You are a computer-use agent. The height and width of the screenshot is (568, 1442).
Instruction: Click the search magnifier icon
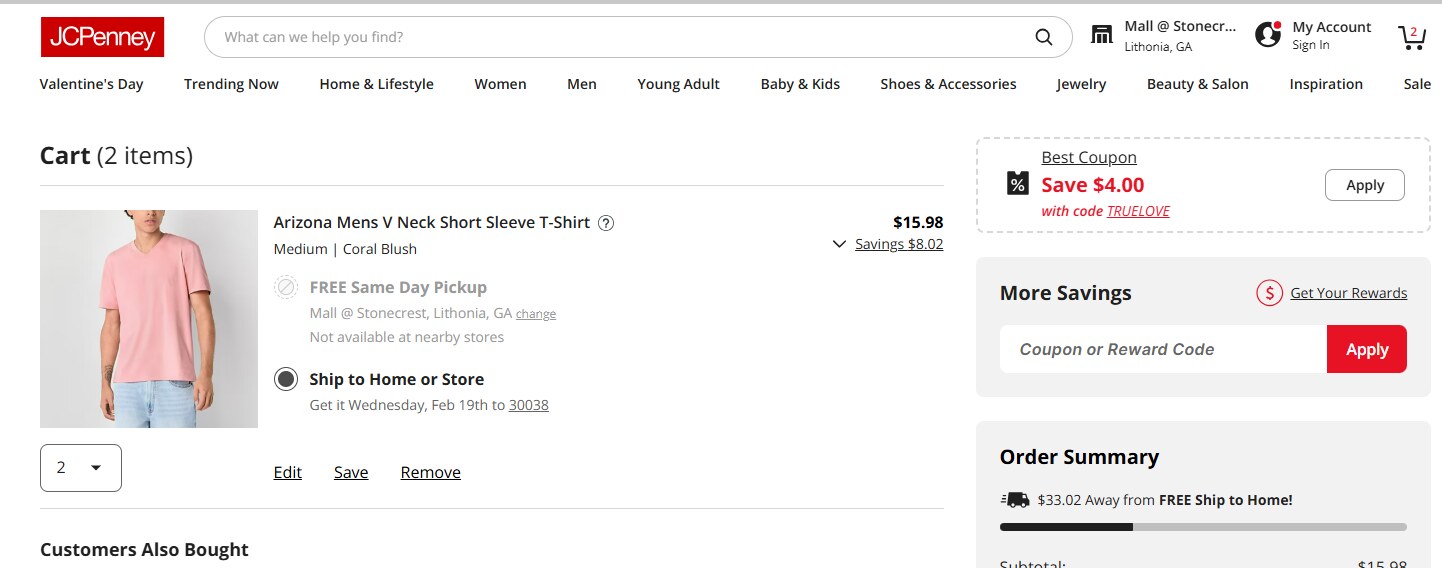click(1043, 38)
